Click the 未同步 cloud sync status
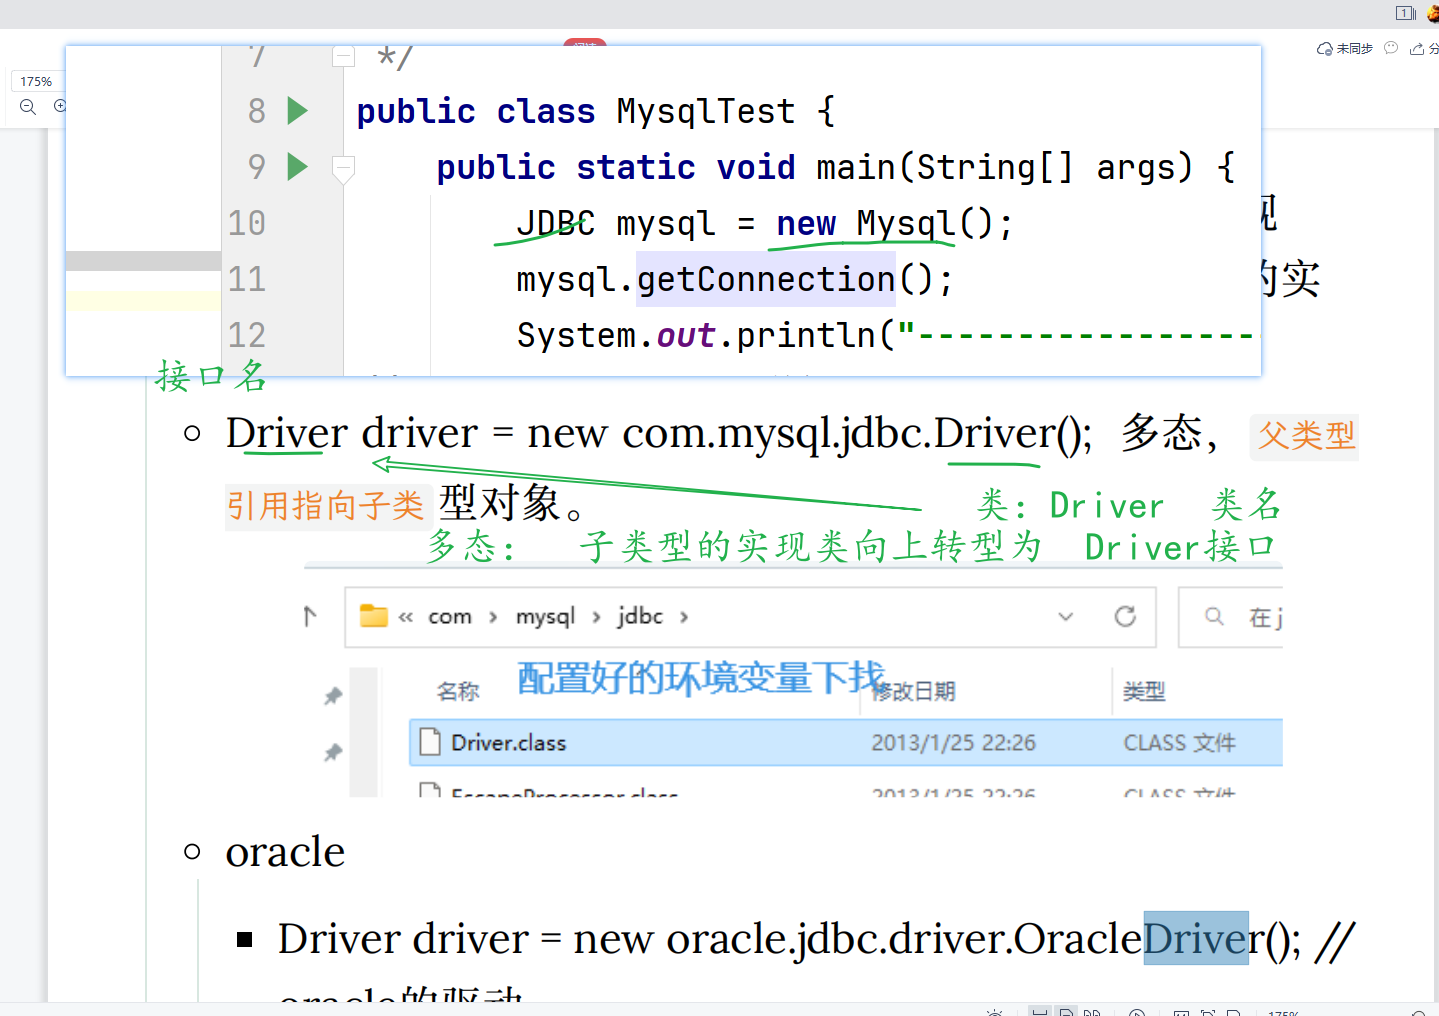The image size is (1439, 1016). click(1345, 48)
